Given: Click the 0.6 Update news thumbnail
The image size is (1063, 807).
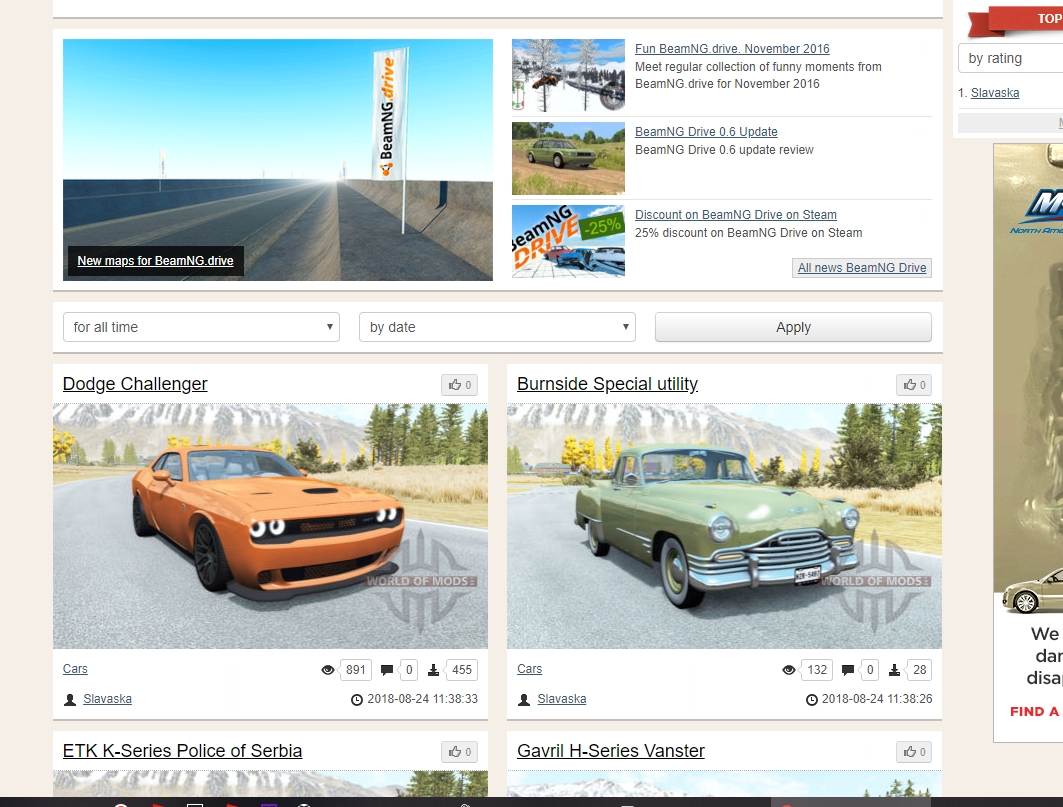Looking at the screenshot, I should pyautogui.click(x=568, y=159).
